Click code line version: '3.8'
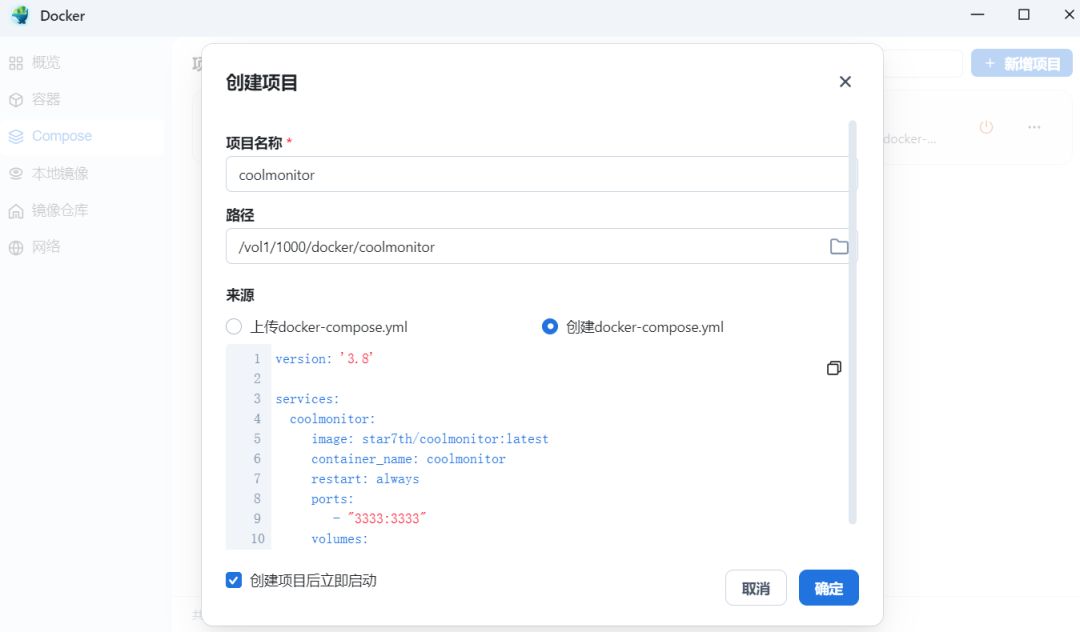This screenshot has width=1080, height=632. click(324, 359)
